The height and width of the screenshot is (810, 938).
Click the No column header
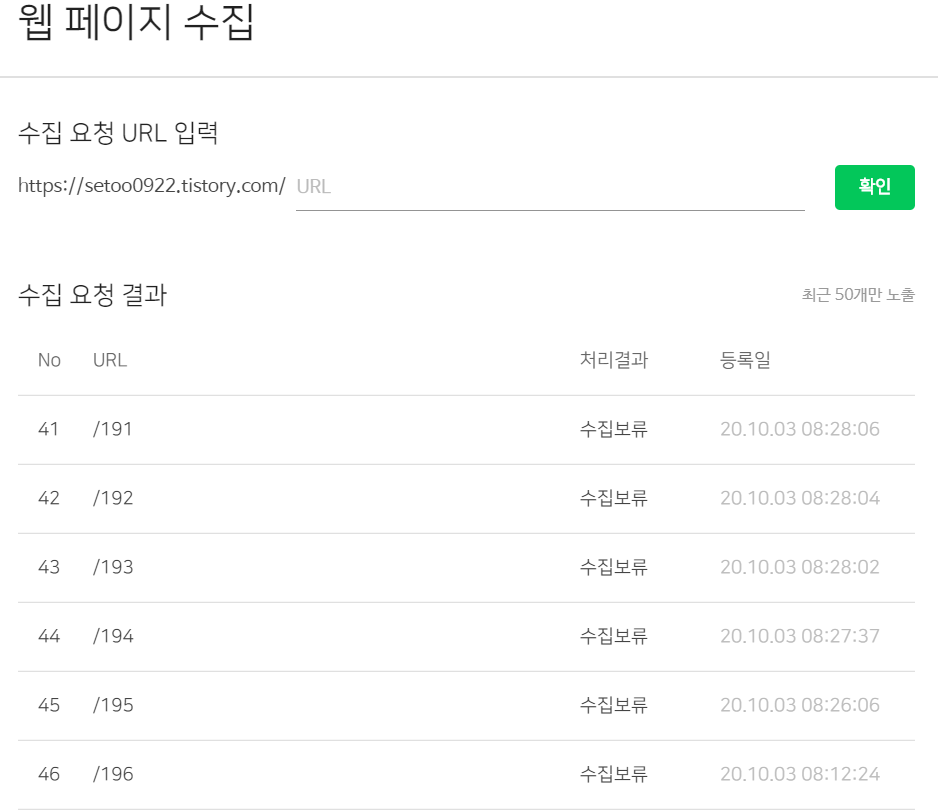(49, 360)
